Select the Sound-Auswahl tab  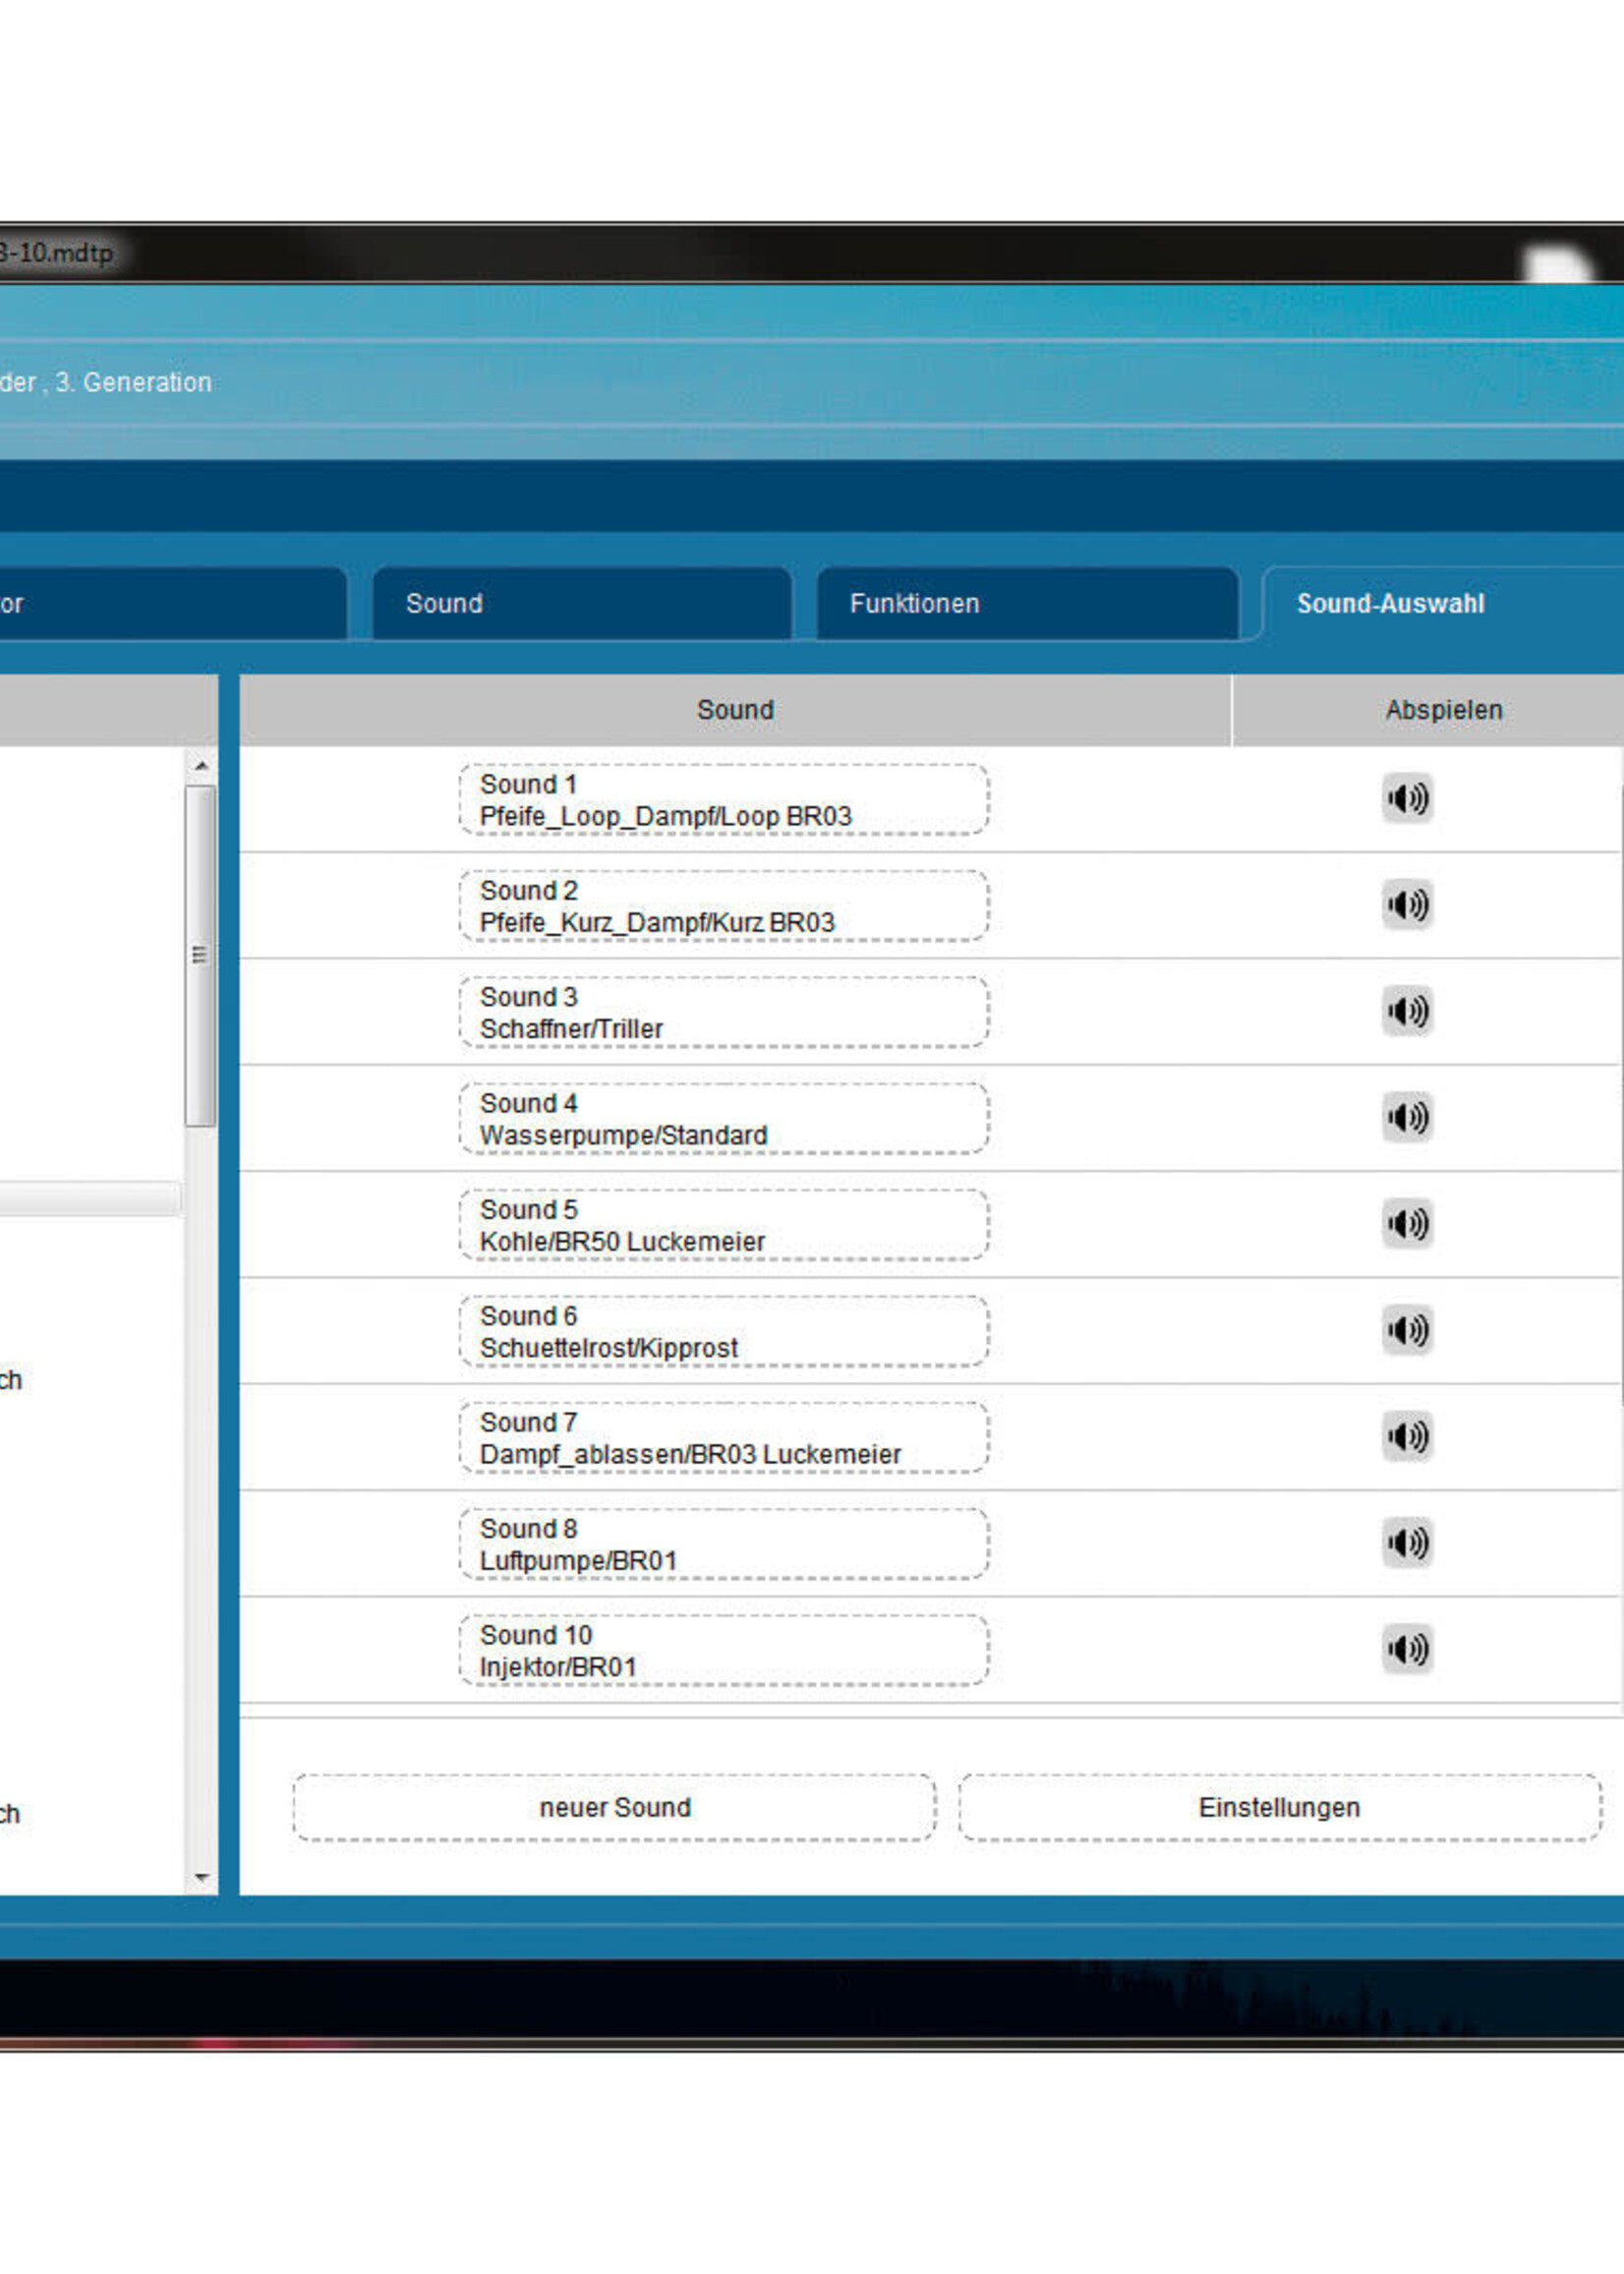point(1440,603)
